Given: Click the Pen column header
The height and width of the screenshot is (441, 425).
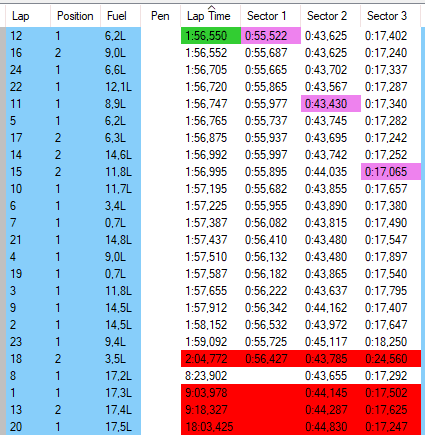Looking at the screenshot, I should tap(161, 16).
